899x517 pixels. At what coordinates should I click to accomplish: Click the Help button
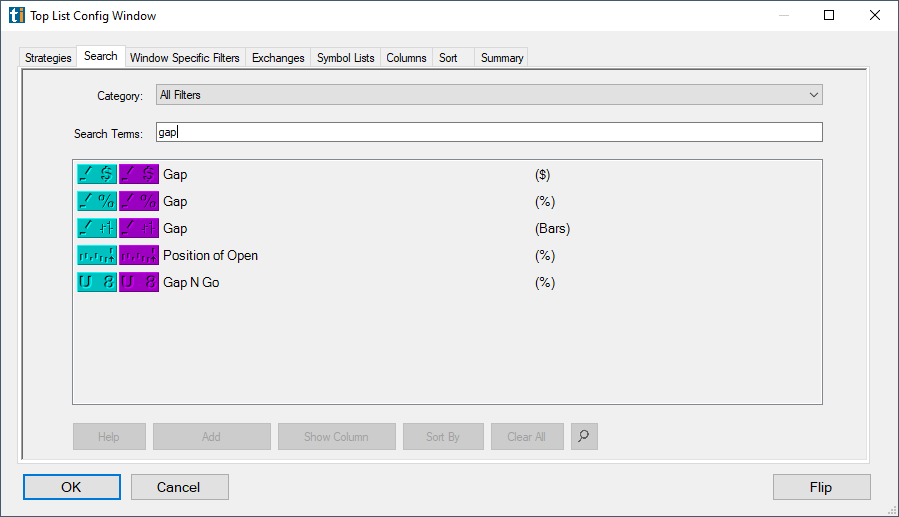109,437
